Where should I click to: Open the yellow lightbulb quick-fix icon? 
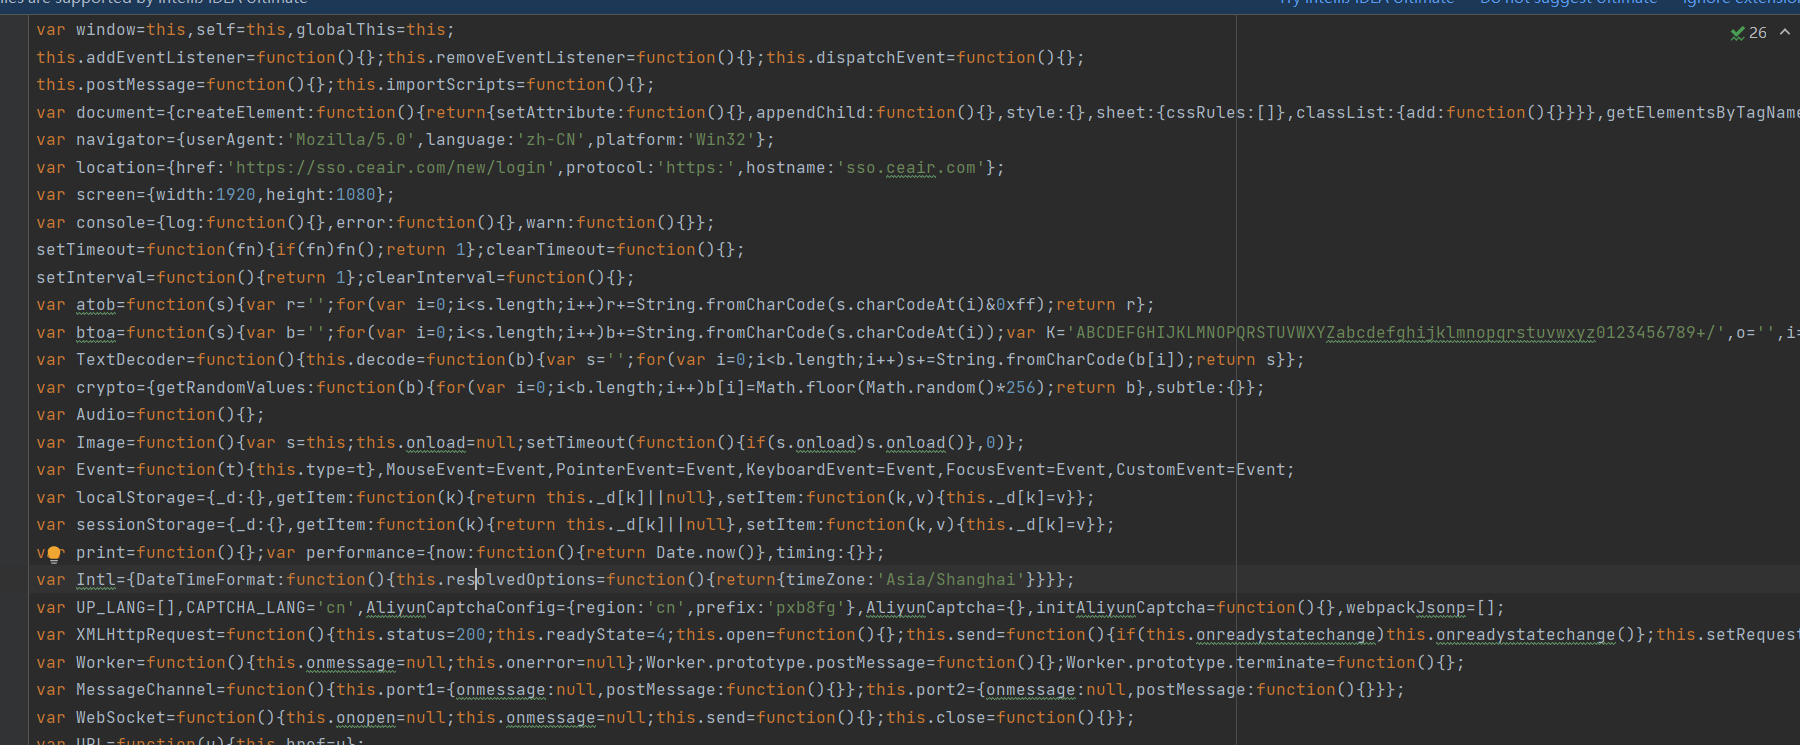click(x=55, y=553)
